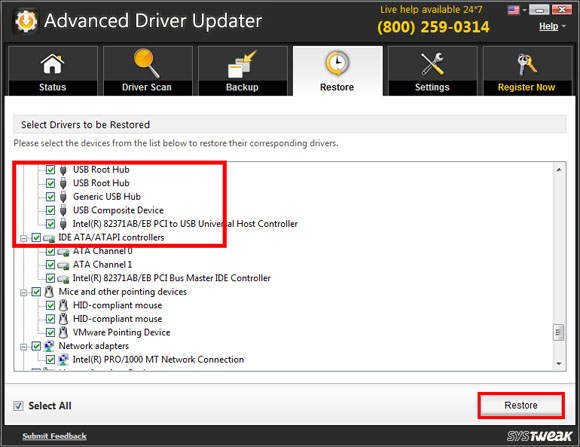Click the ATA Channel 1 drive icon
Viewport: 580px width, 447px height.
(x=63, y=265)
